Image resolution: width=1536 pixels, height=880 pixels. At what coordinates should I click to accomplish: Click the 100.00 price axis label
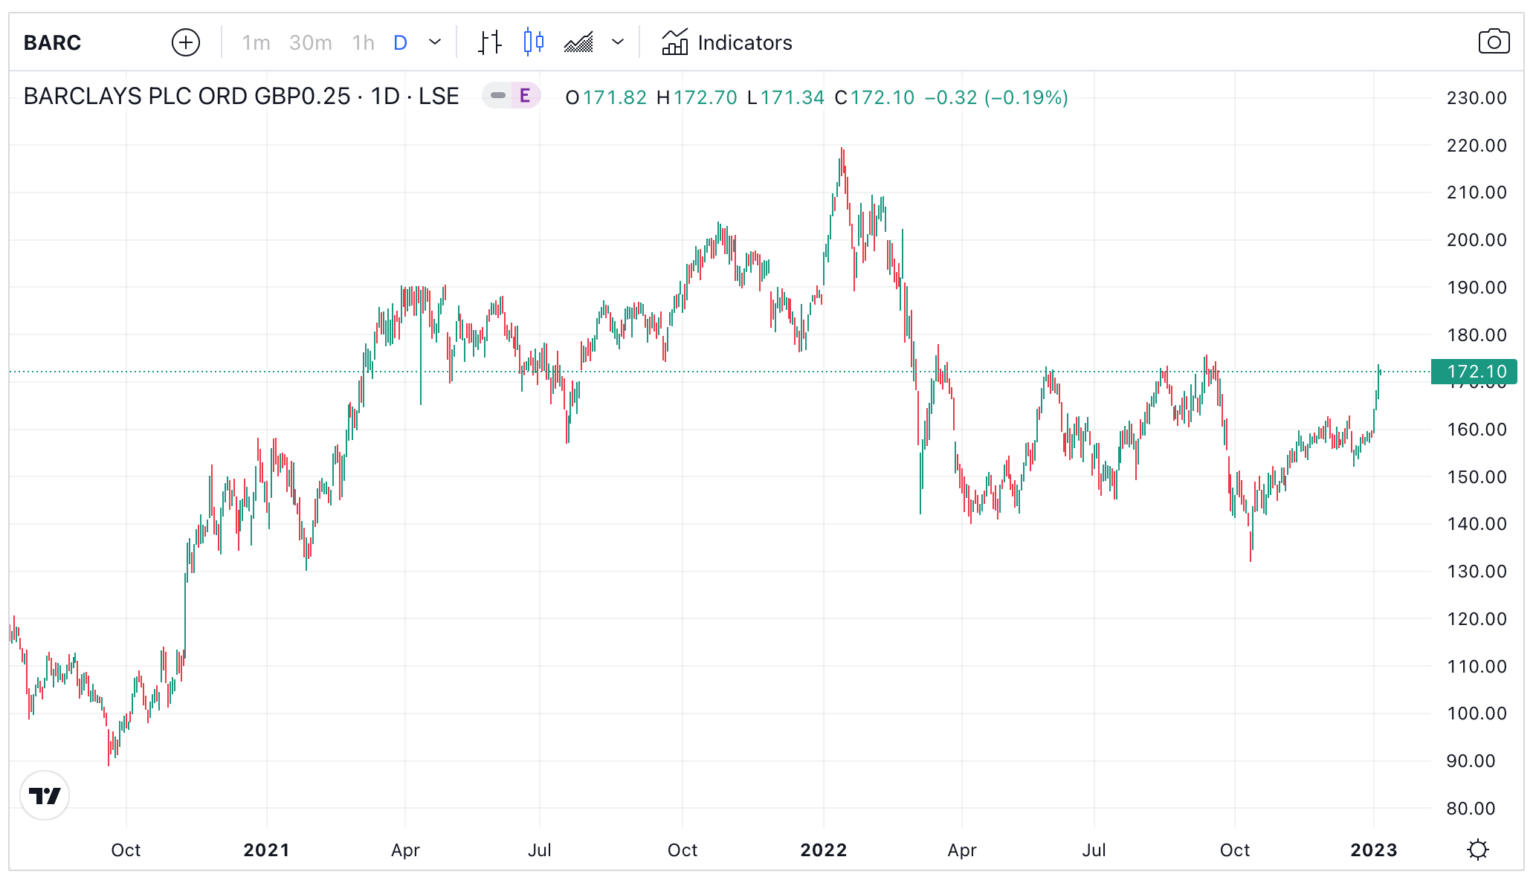[1477, 714]
